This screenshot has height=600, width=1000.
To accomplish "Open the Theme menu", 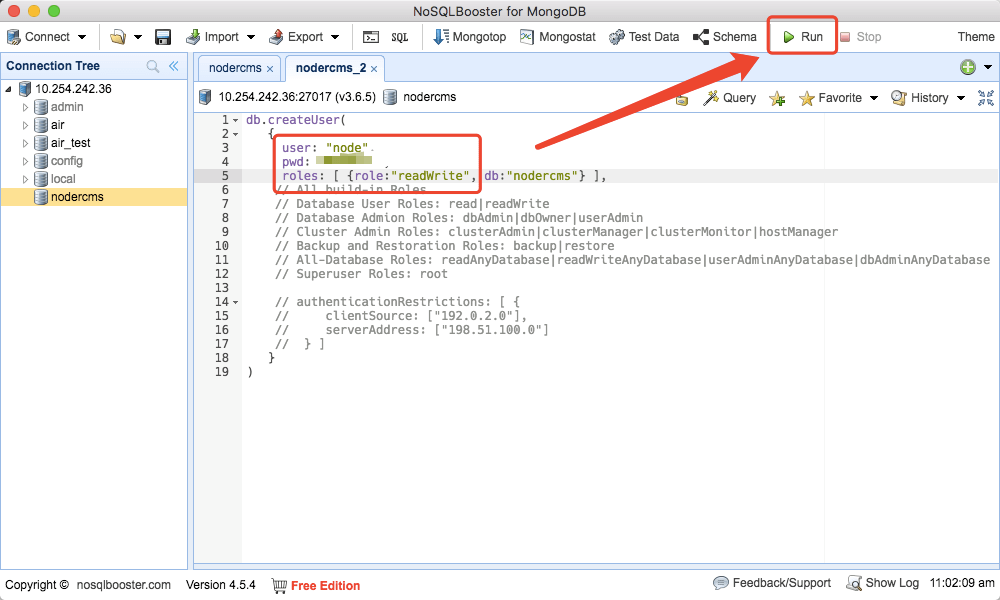I will tap(976, 37).
